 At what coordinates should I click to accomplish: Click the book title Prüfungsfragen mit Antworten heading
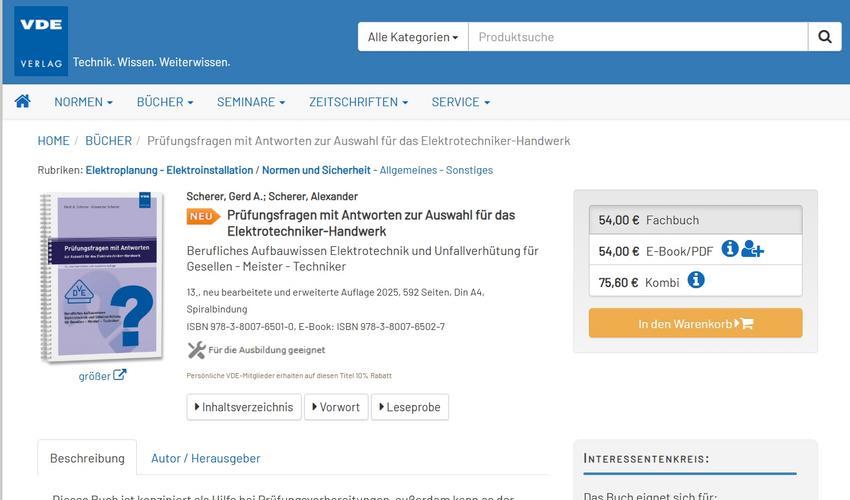click(371, 223)
